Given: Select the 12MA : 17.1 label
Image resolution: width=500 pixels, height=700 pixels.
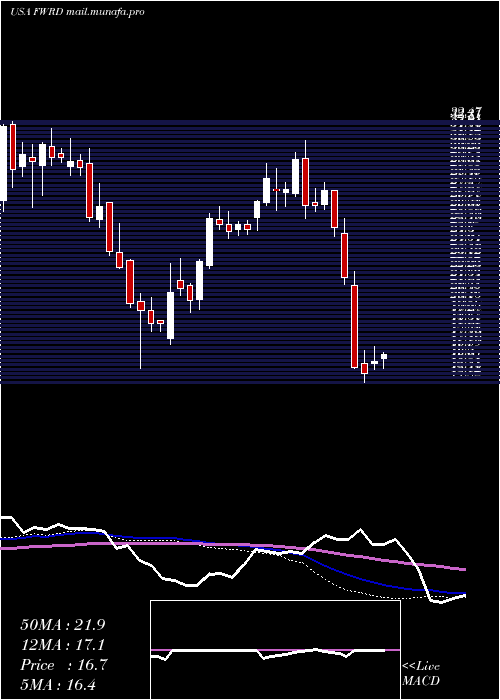Looking at the screenshot, I should [x=62, y=645].
